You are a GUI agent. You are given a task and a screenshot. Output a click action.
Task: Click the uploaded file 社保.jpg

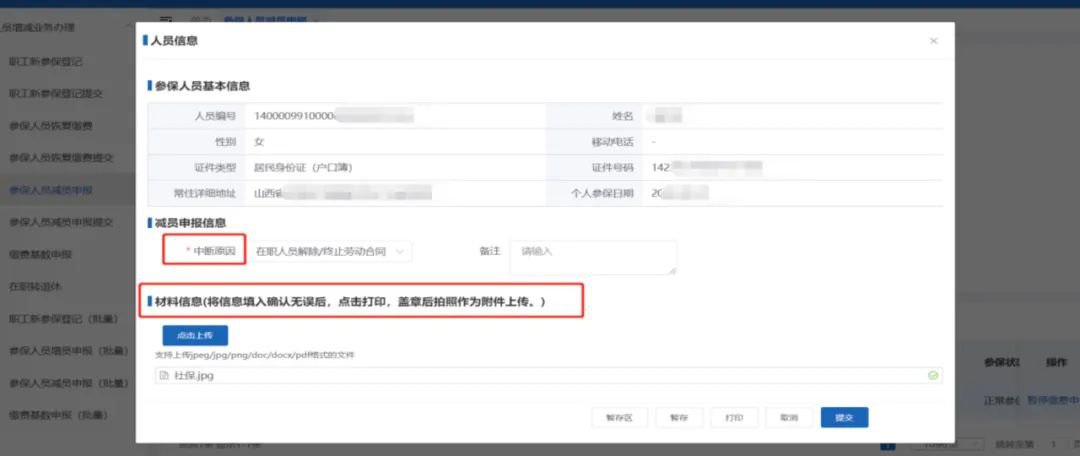coord(194,376)
